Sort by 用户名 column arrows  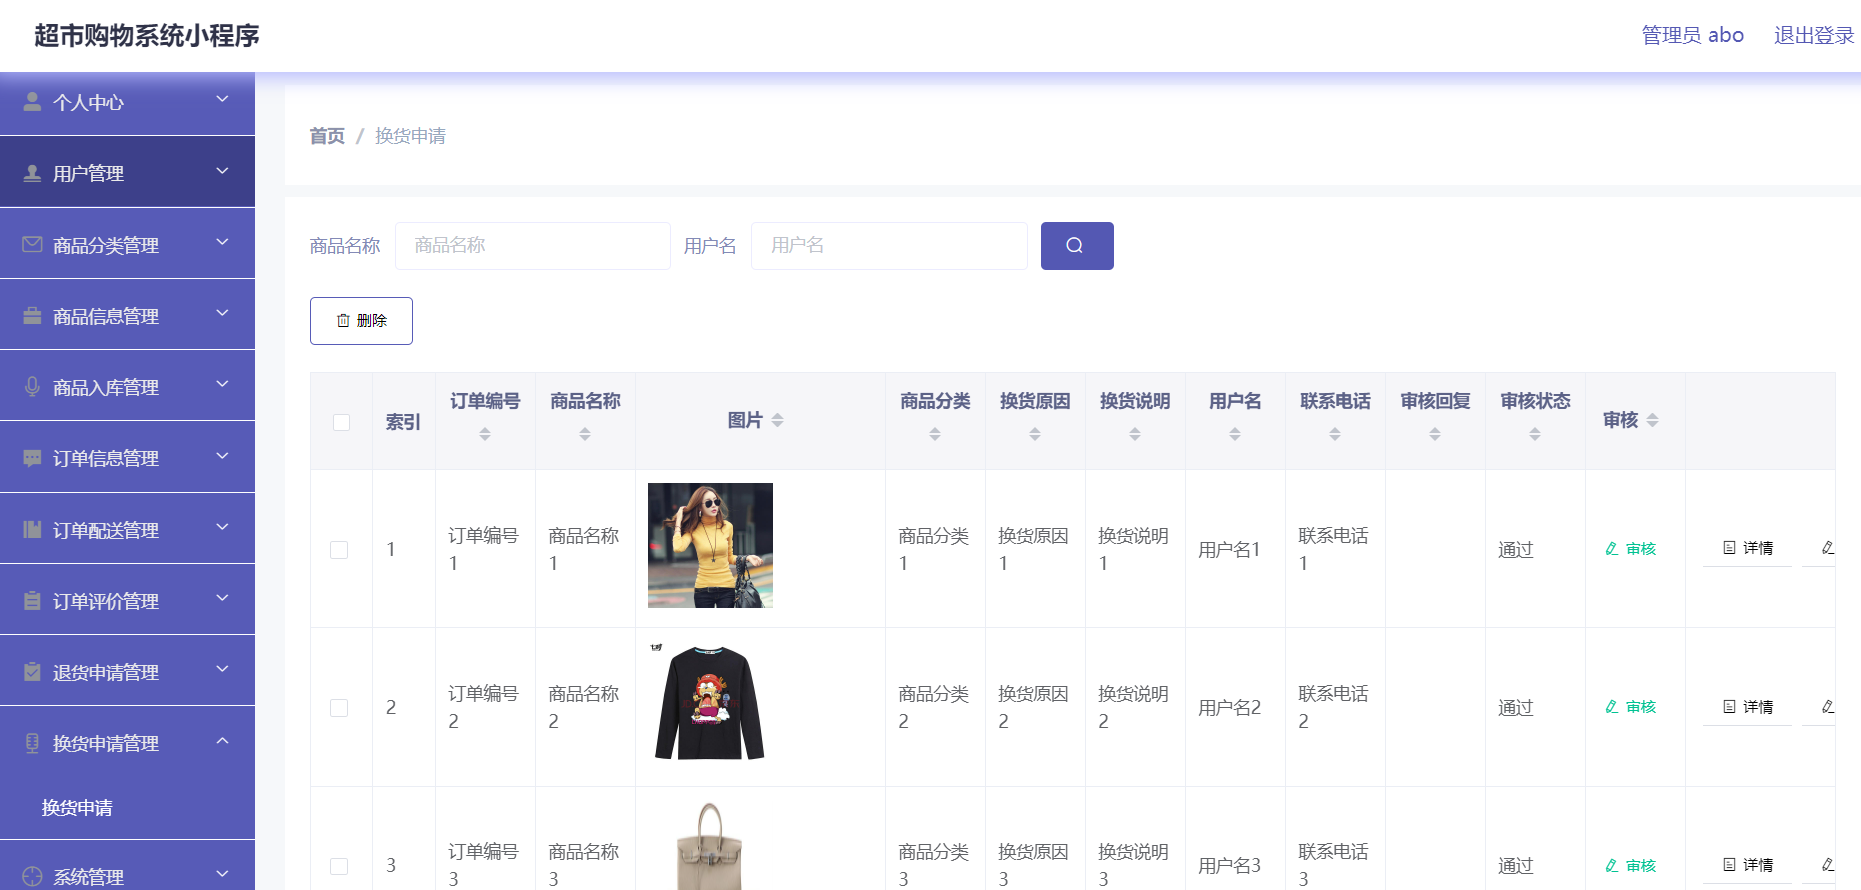(x=1235, y=434)
